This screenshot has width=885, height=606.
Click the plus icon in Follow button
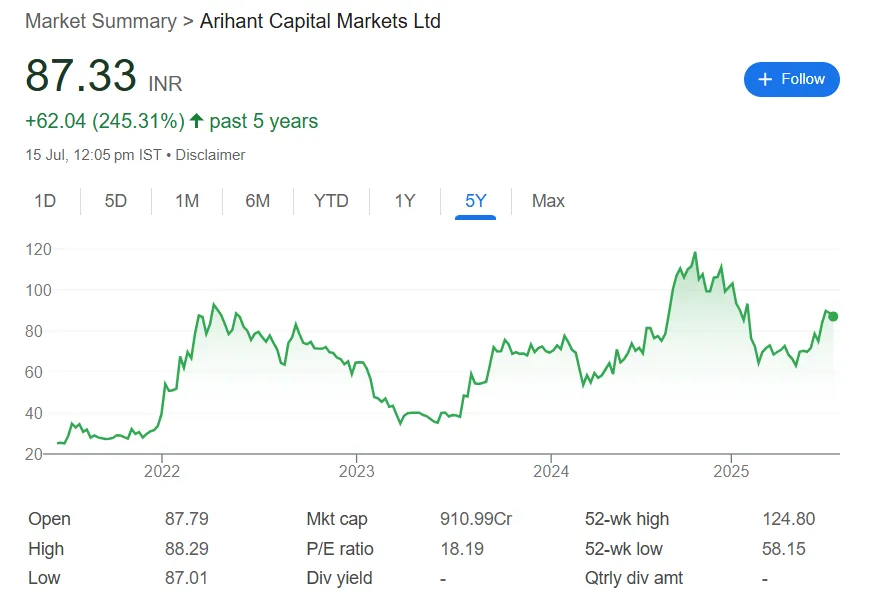765,80
